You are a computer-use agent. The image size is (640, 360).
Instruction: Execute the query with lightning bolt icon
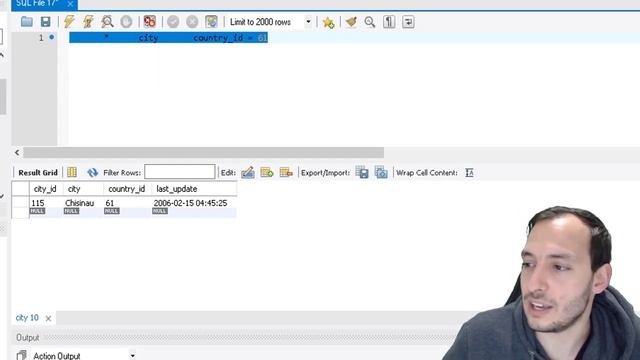69,22
